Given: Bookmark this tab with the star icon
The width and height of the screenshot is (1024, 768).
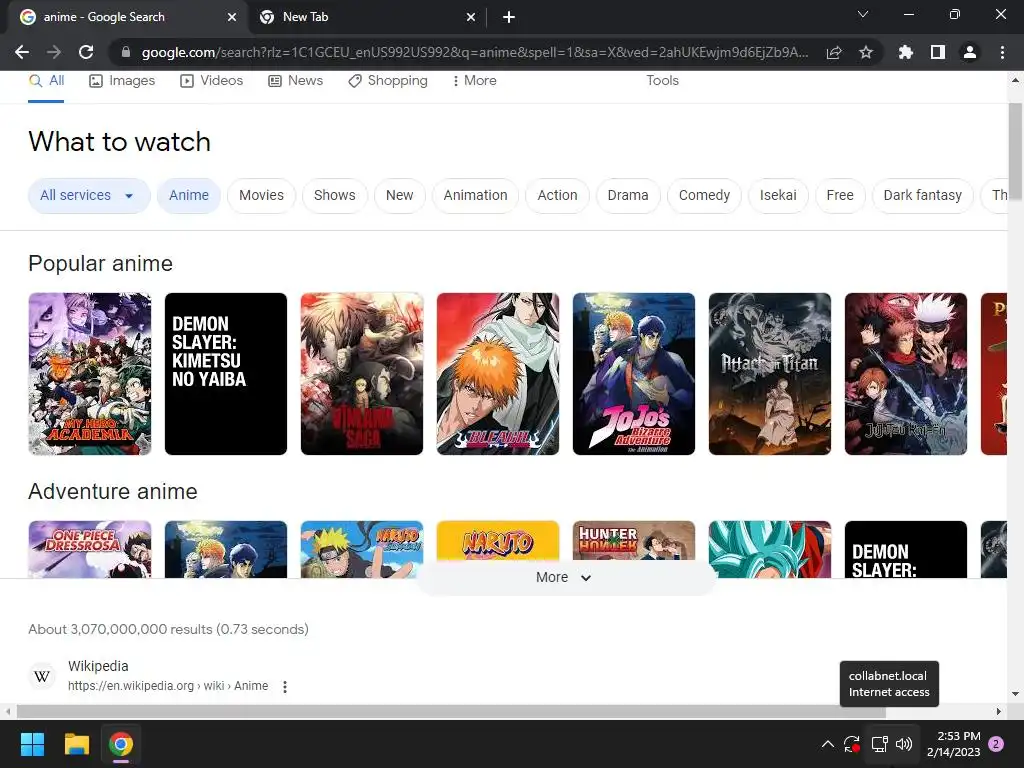Looking at the screenshot, I should coord(866,52).
